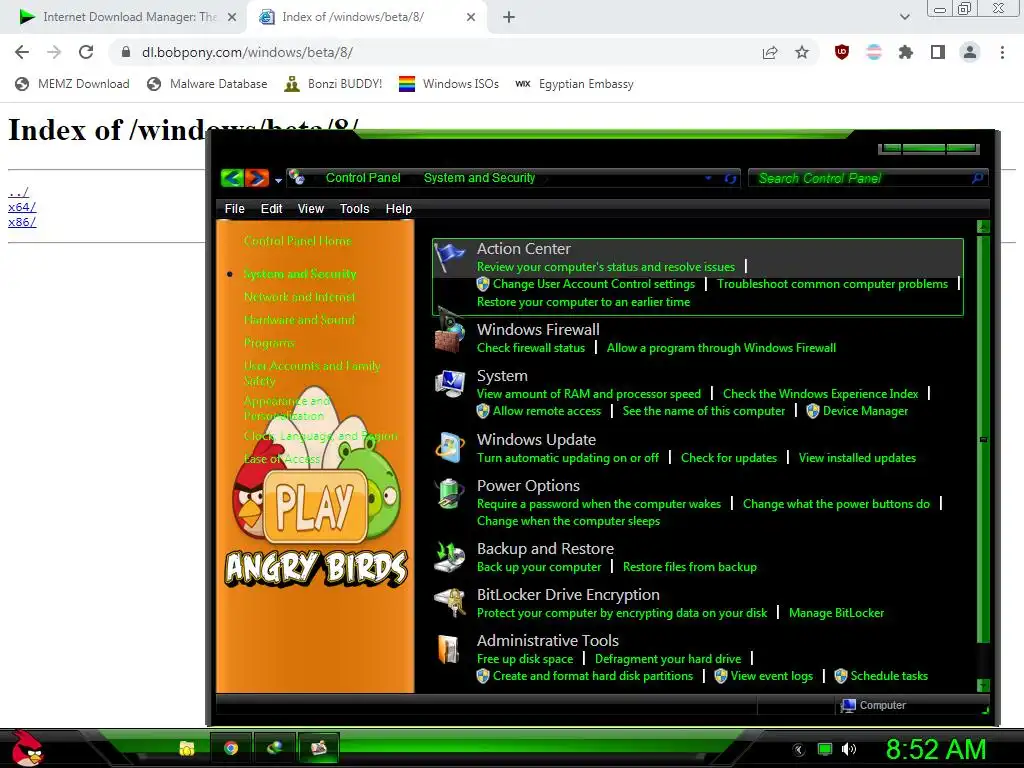Screen dimensions: 1024x768
Task: Click the System monitor icon
Action: click(x=450, y=383)
